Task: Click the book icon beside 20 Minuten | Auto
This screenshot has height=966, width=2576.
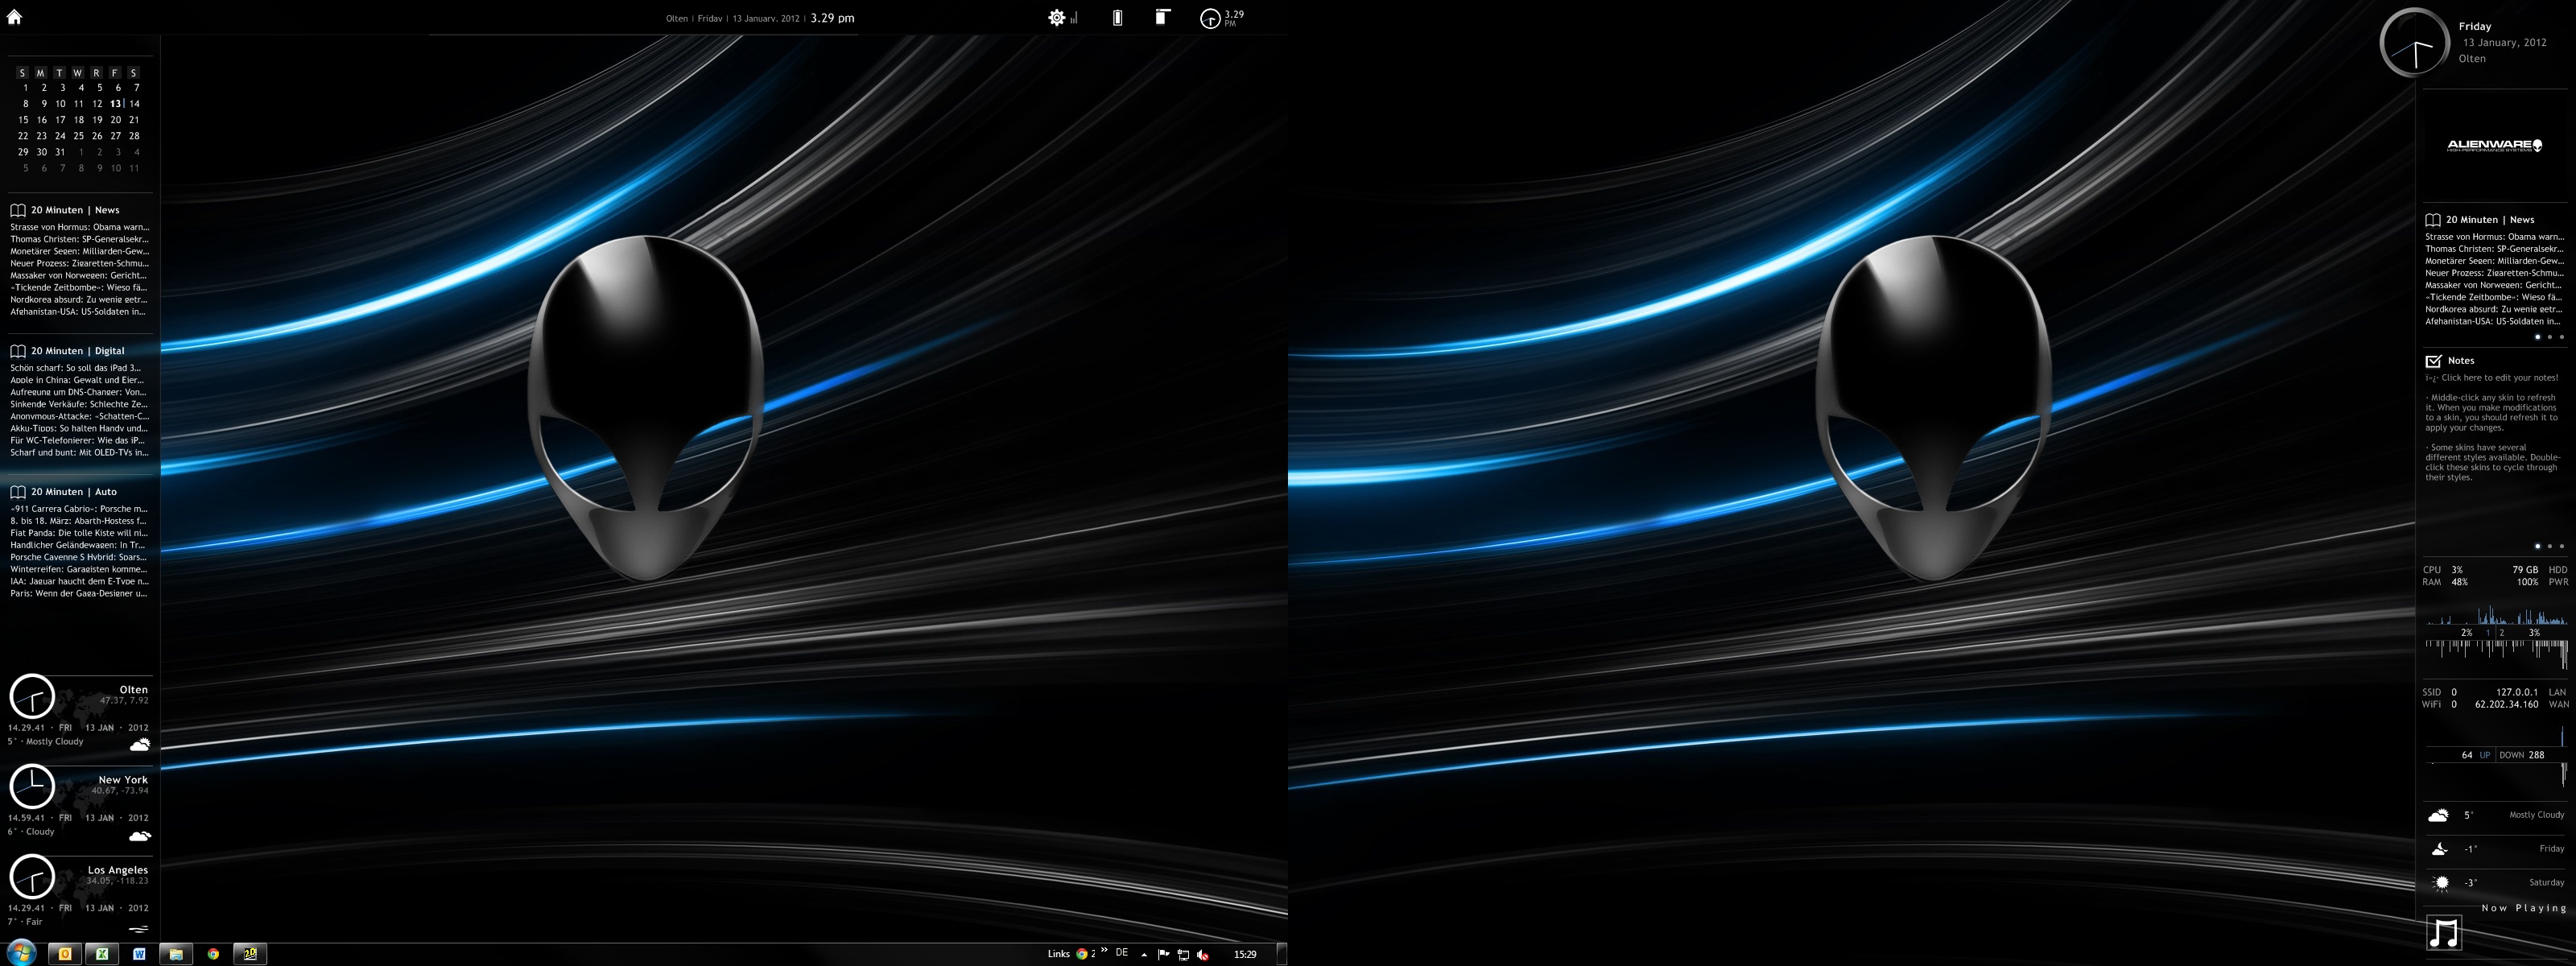Action: pos(18,492)
